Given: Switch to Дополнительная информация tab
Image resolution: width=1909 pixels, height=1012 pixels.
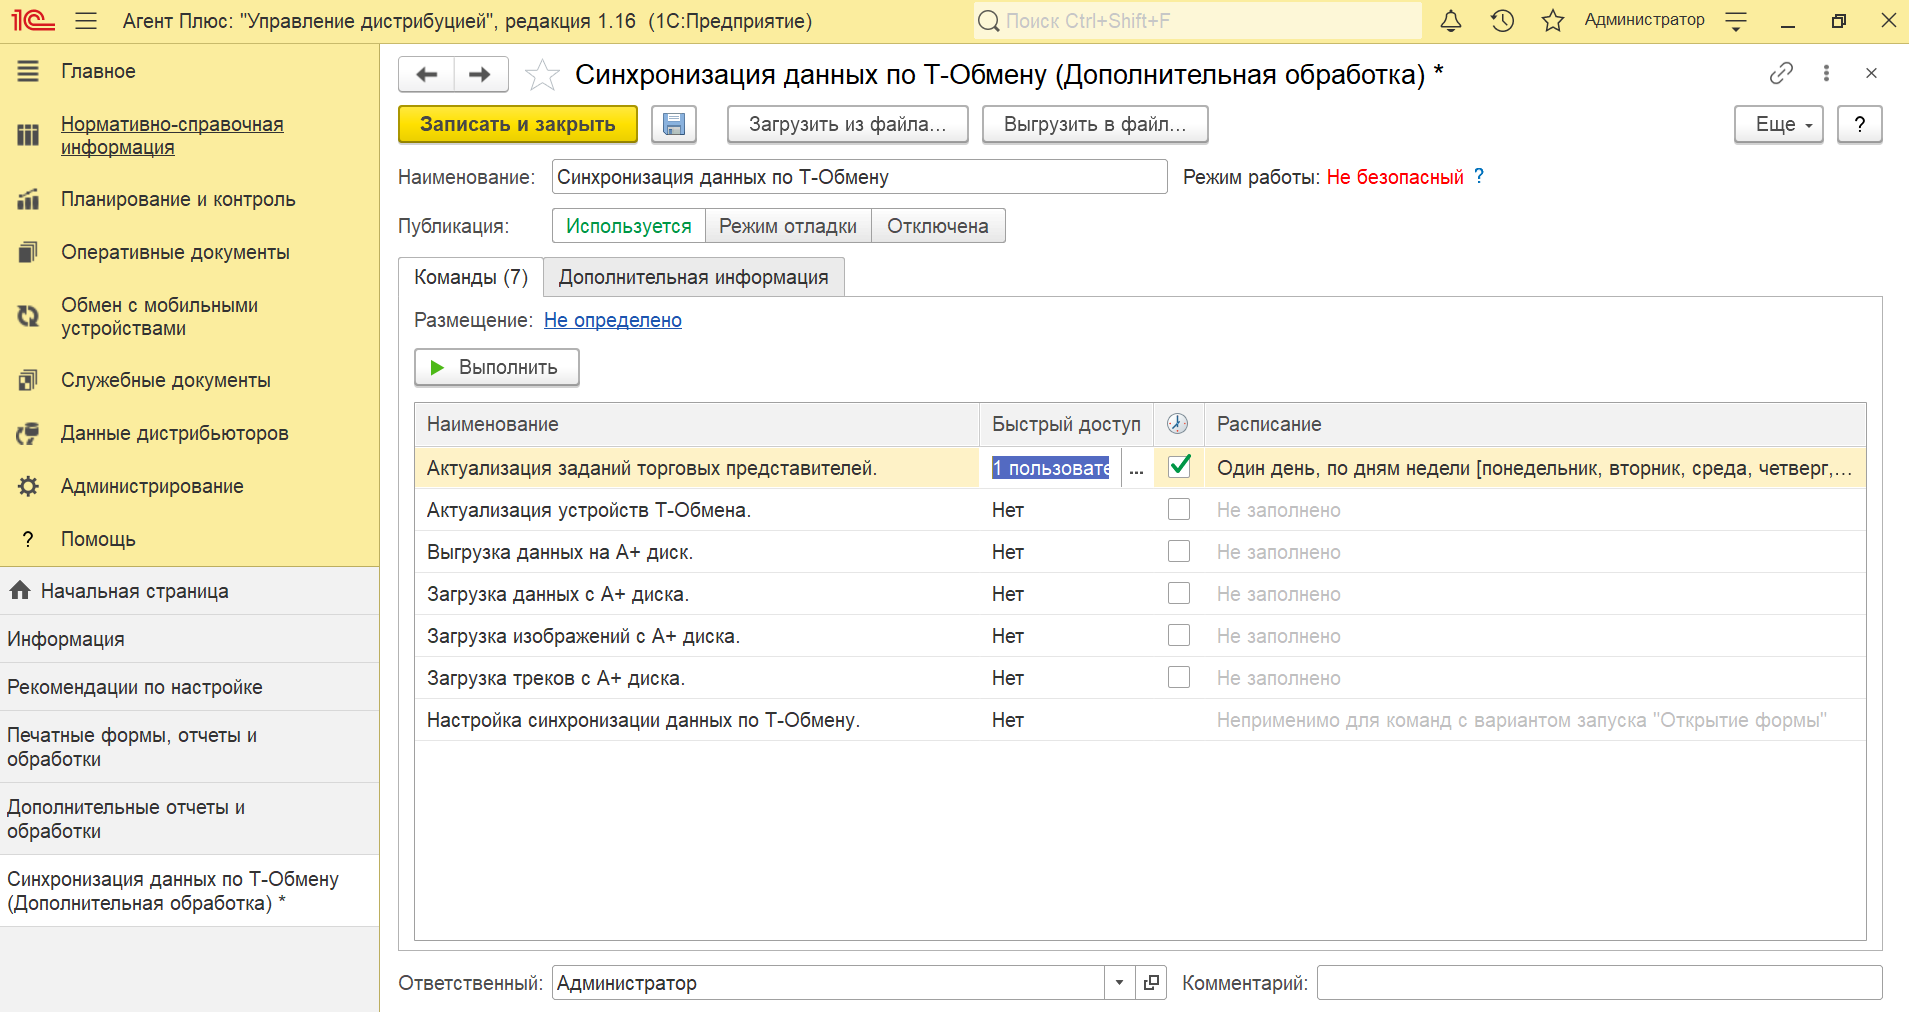Looking at the screenshot, I should pyautogui.click(x=694, y=277).
